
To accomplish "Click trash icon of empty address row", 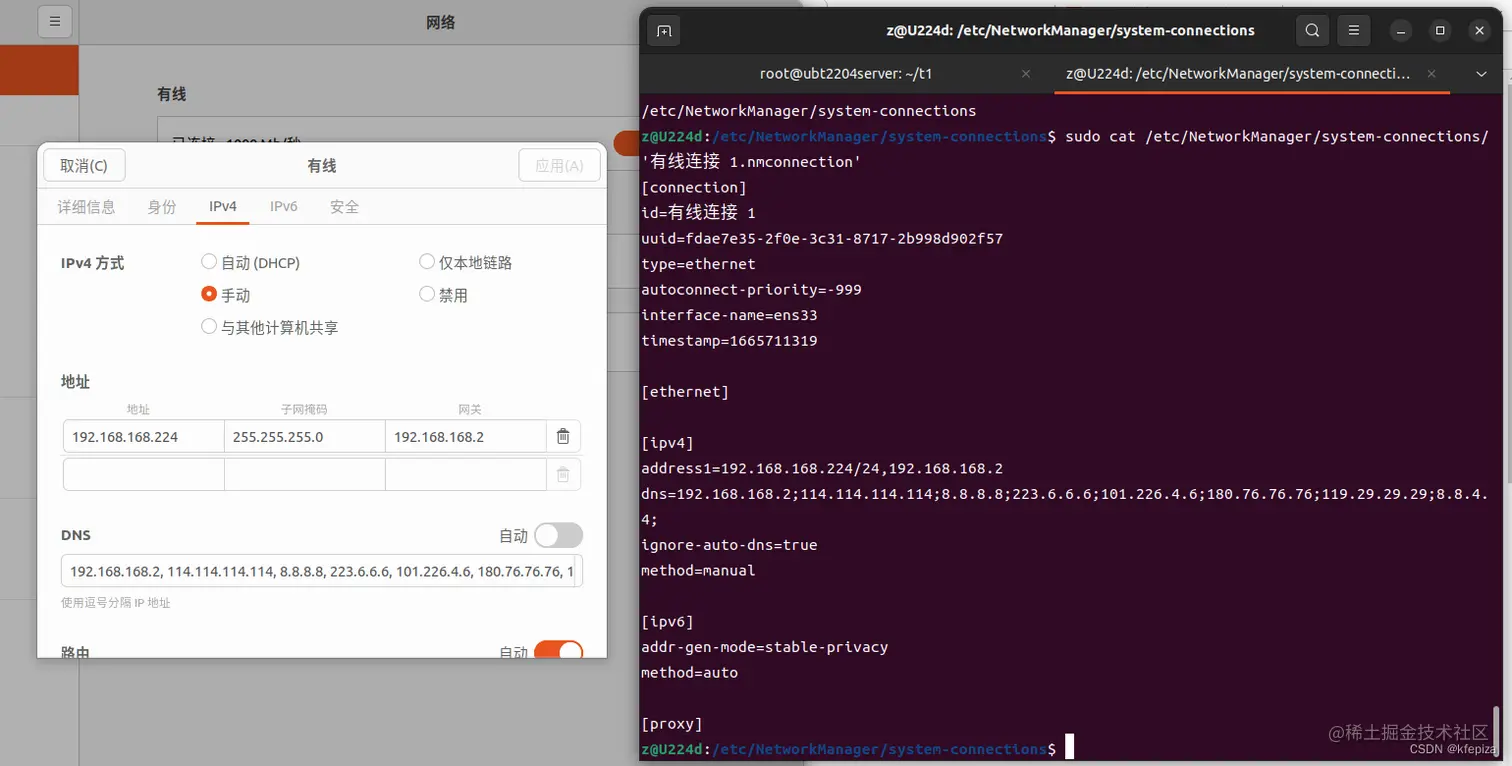I will [563, 475].
